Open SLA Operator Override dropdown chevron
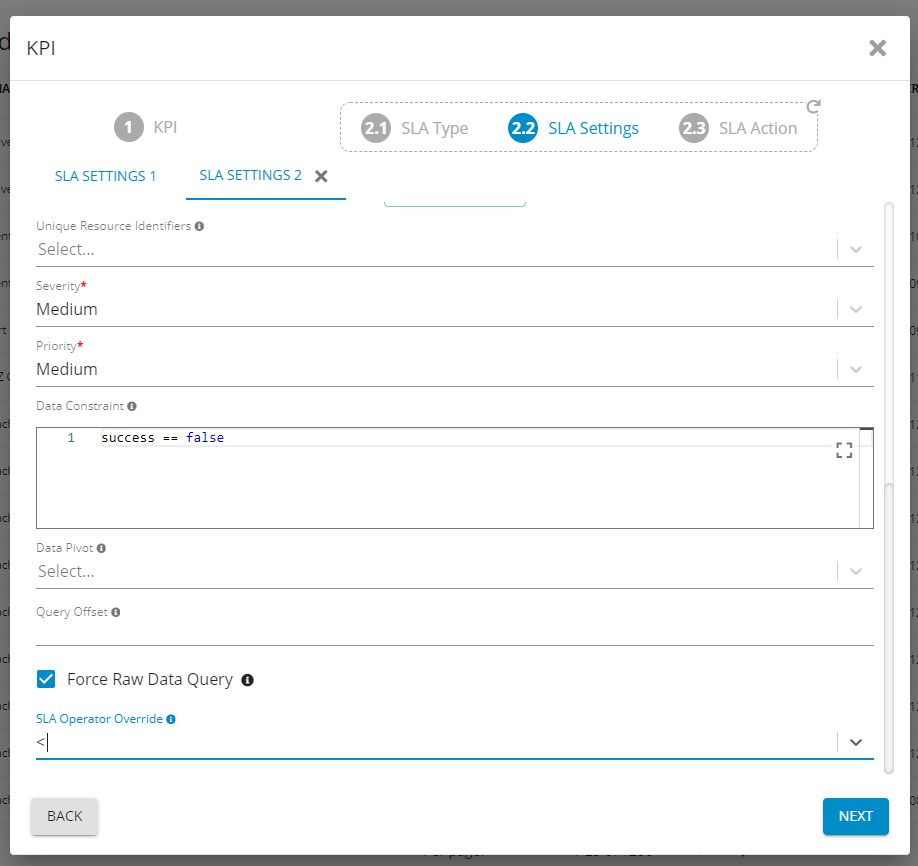Image resolution: width=918 pixels, height=866 pixels. coord(856,742)
